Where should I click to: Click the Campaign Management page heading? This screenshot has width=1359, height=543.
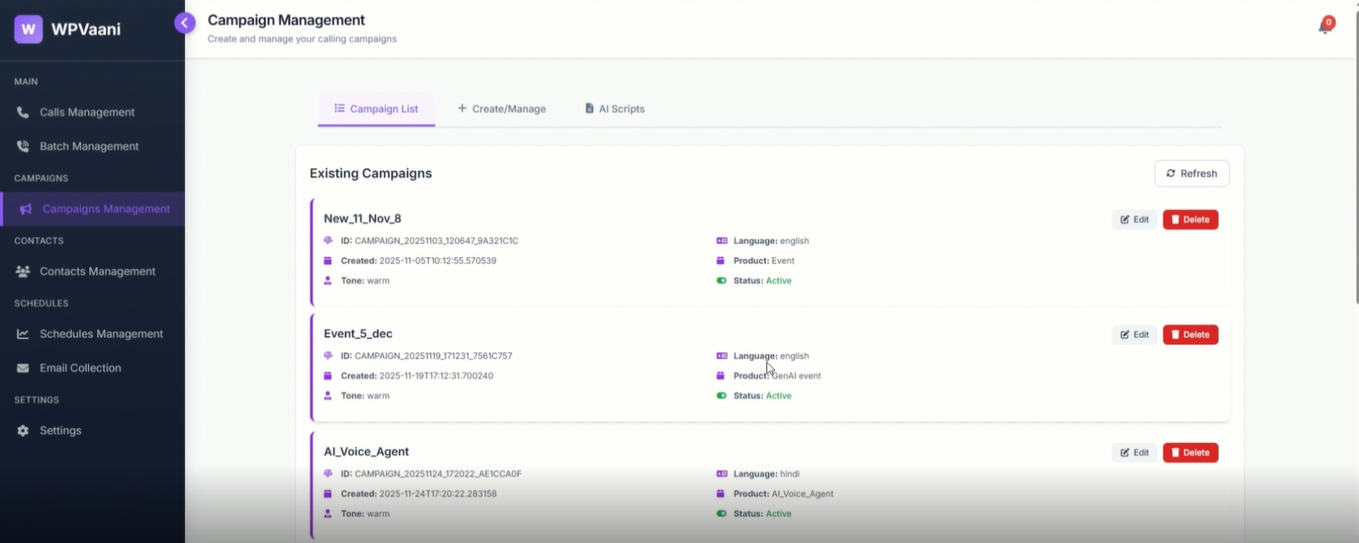tap(286, 20)
